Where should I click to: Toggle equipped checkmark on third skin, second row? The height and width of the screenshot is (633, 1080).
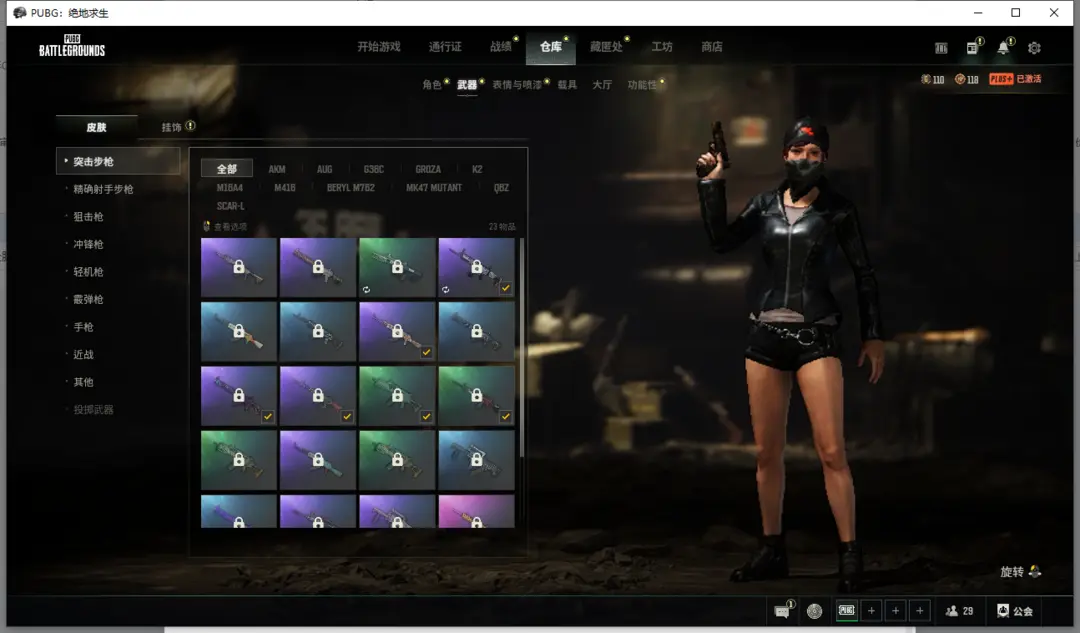tap(426, 352)
